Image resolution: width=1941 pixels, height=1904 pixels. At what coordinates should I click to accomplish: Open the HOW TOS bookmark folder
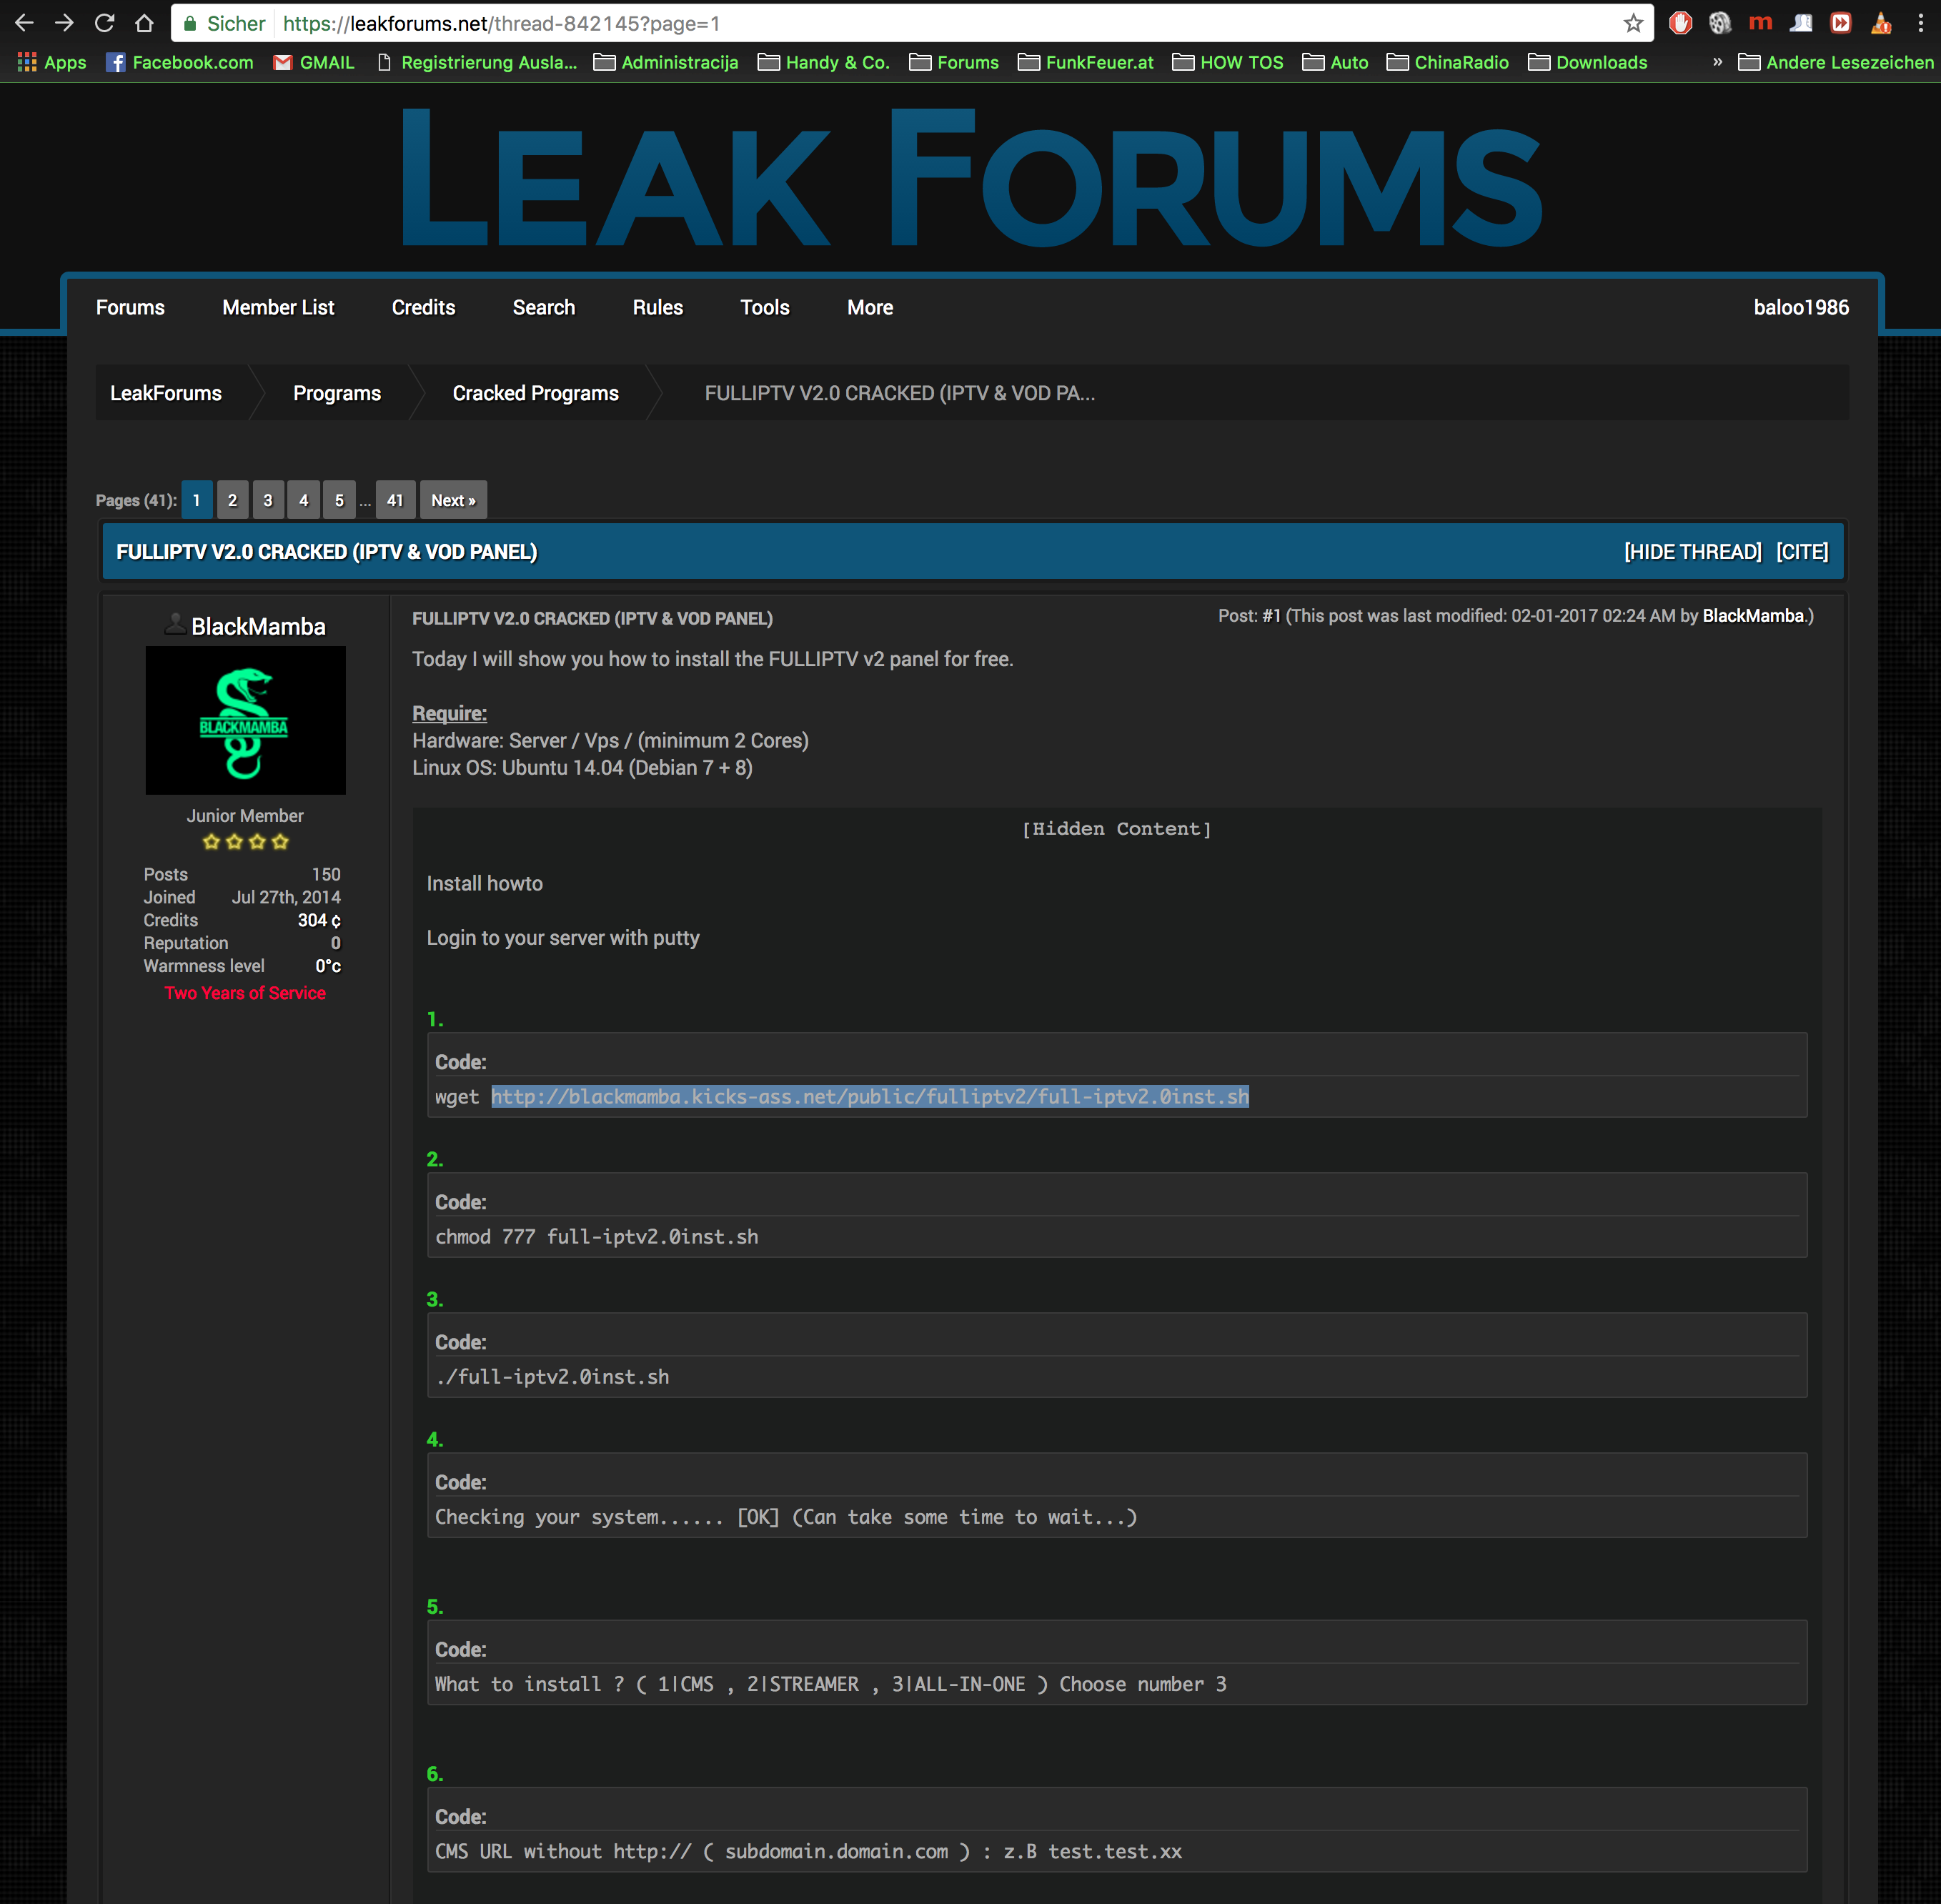click(1228, 62)
